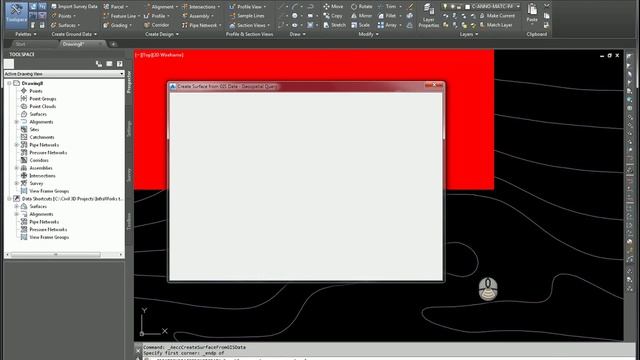
Task: Open the Prospector vertical tab
Action: tap(129, 82)
